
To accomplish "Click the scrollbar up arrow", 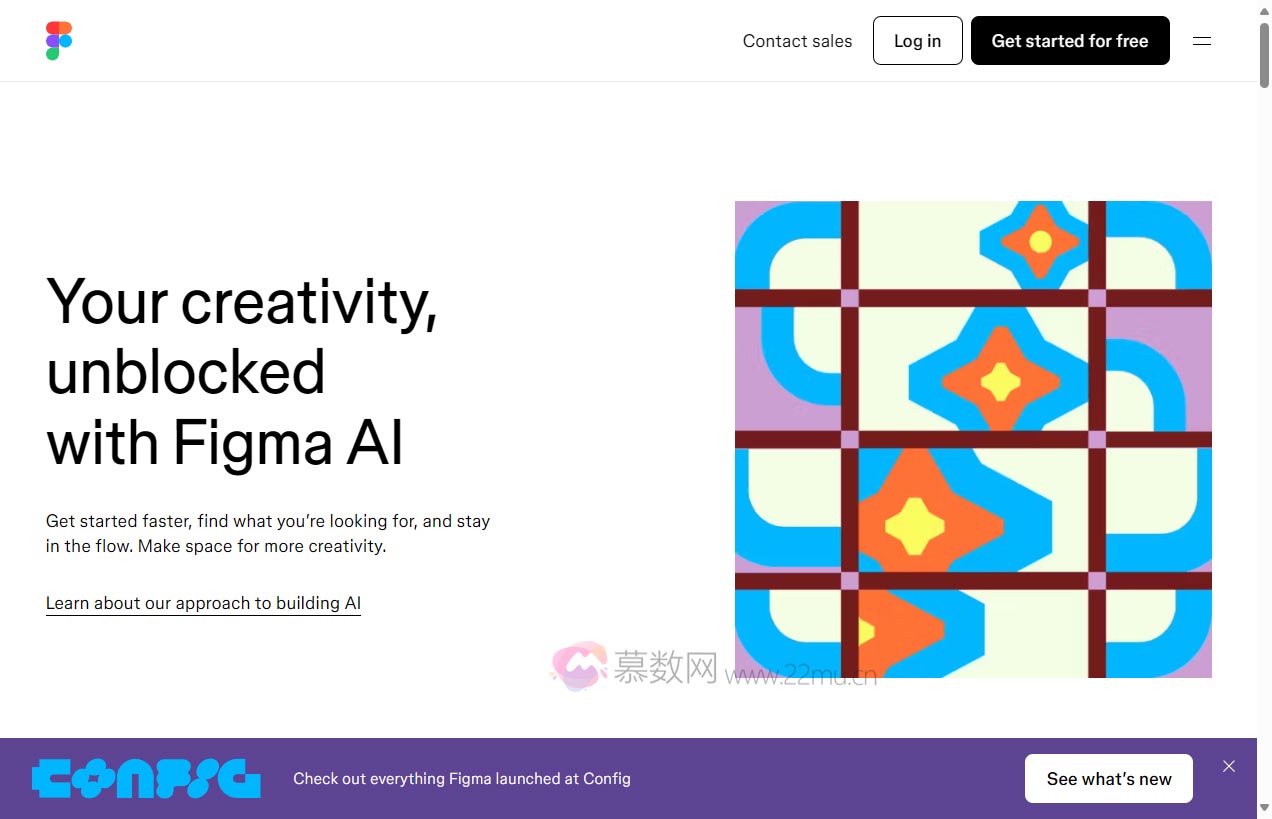I will tap(1264, 9).
